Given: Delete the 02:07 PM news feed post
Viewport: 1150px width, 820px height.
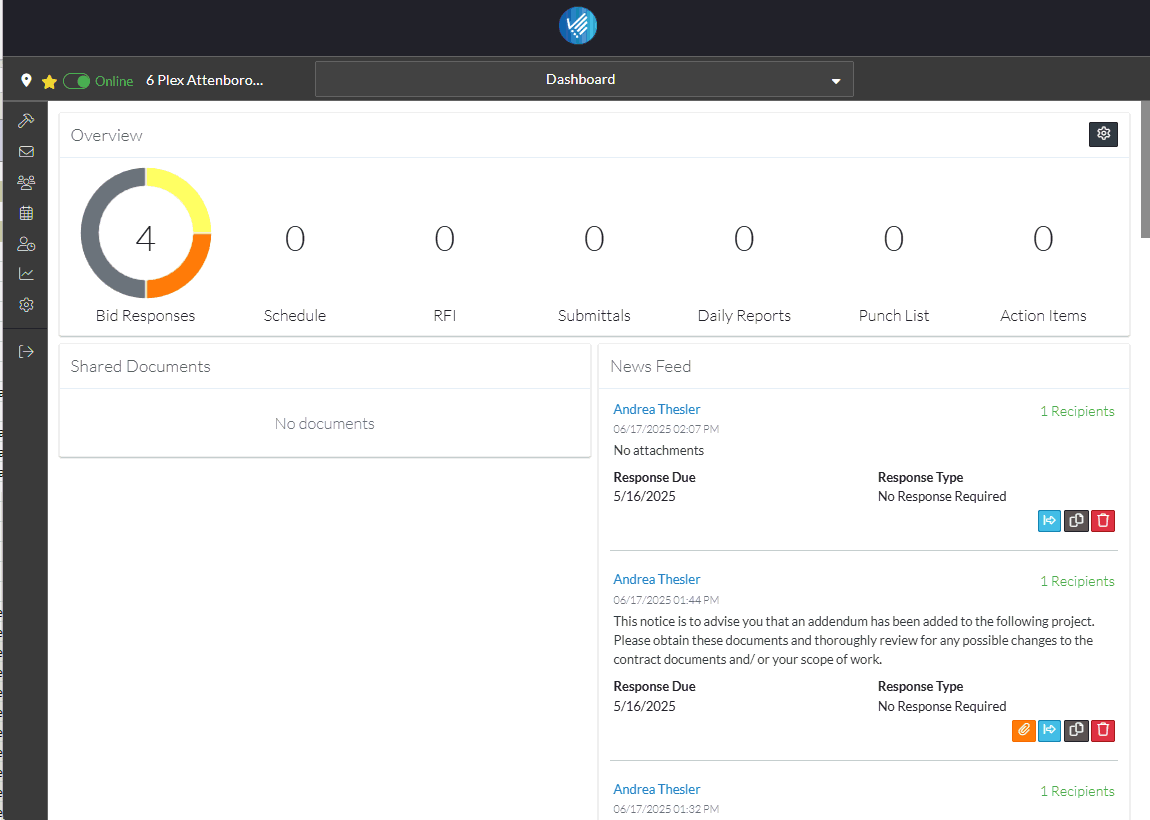Looking at the screenshot, I should click(1102, 520).
